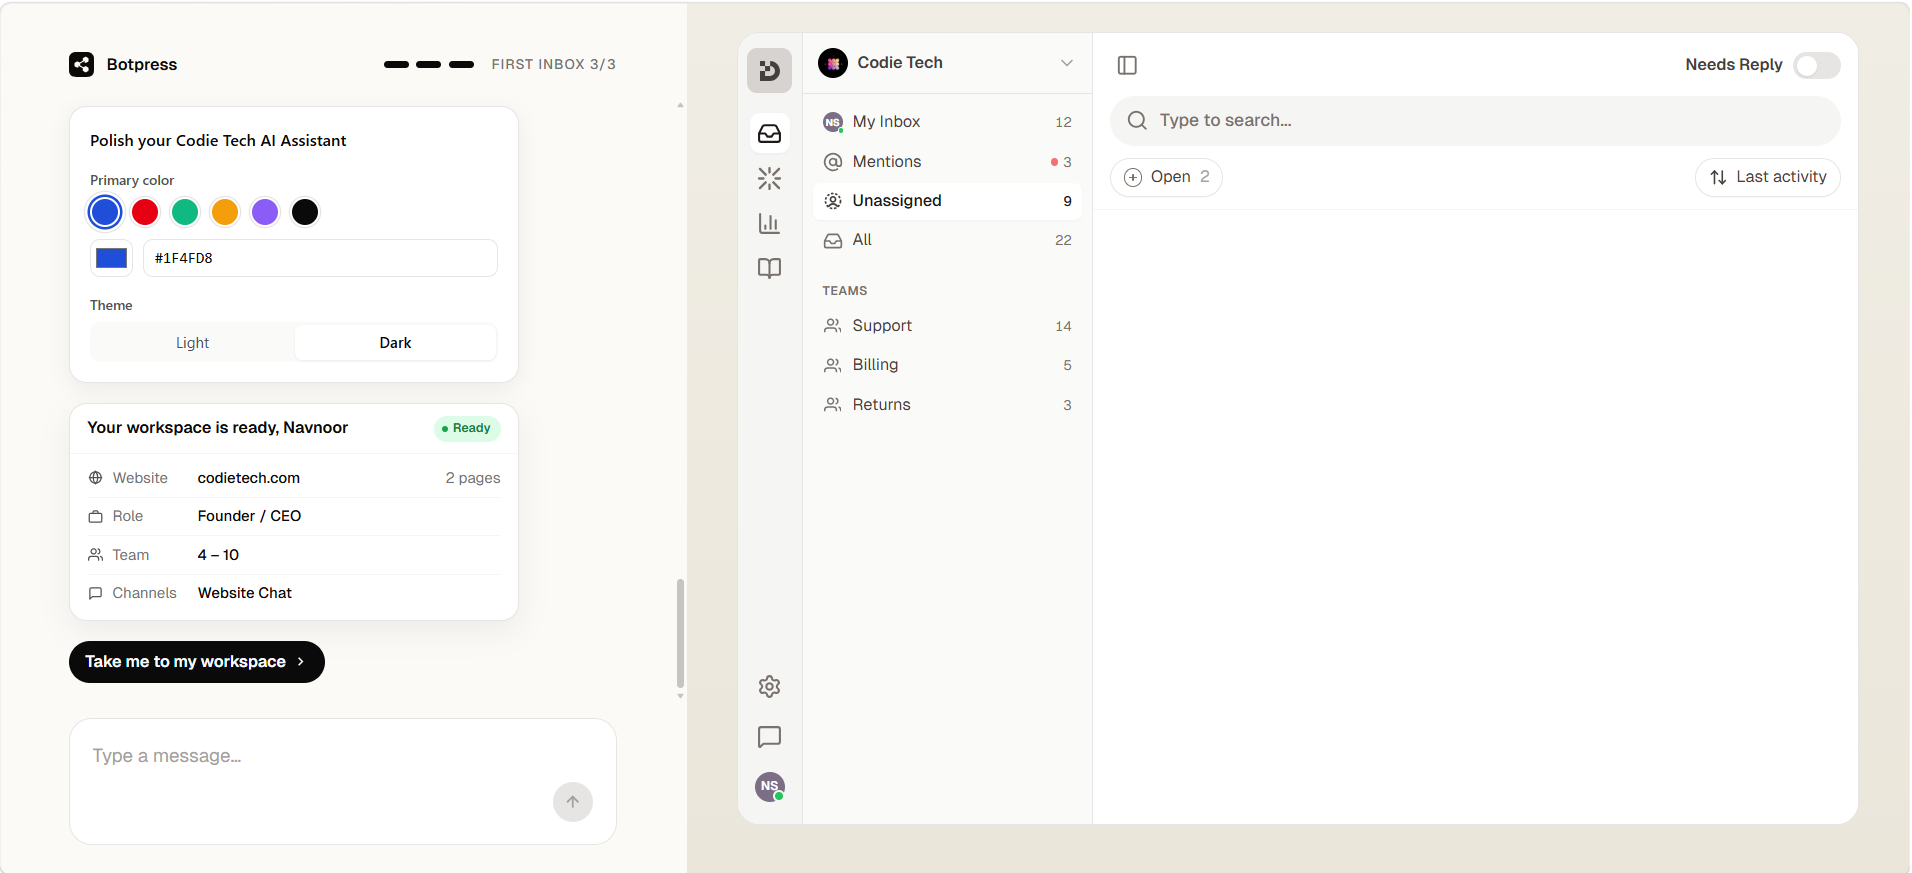
Task: Open the chat bubble icon in sidebar
Action: [x=769, y=737]
